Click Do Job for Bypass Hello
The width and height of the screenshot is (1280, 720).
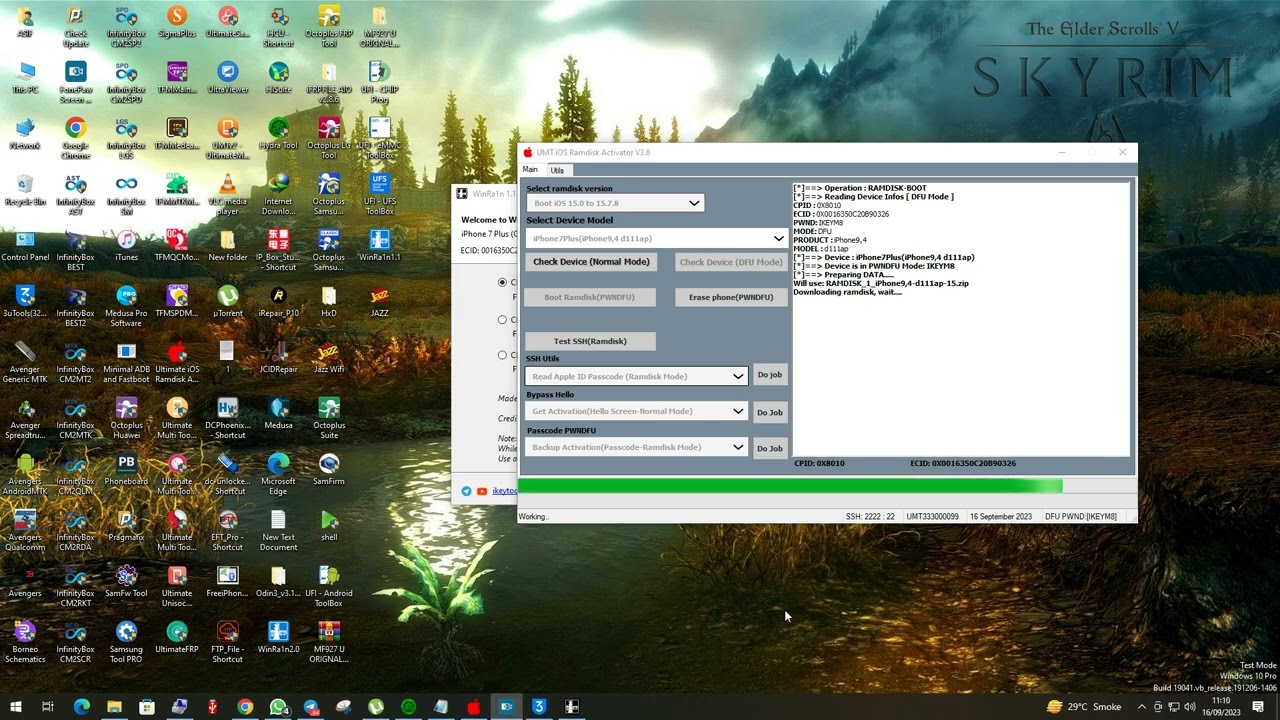tap(770, 412)
